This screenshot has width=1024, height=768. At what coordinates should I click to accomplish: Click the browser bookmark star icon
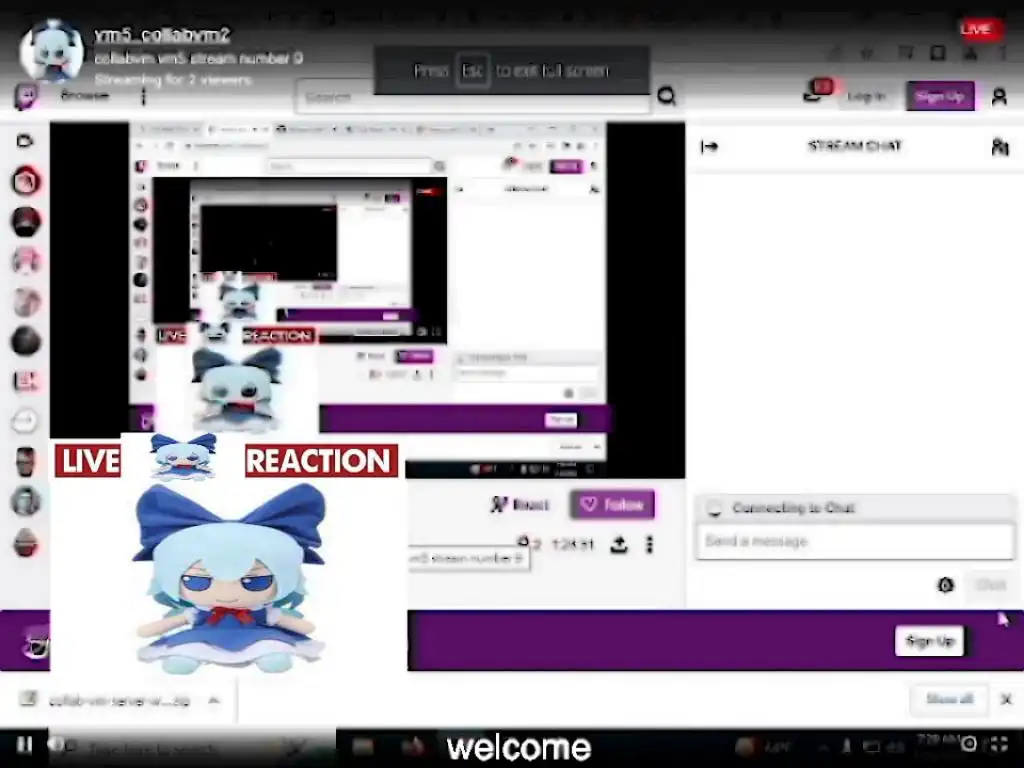[867, 54]
